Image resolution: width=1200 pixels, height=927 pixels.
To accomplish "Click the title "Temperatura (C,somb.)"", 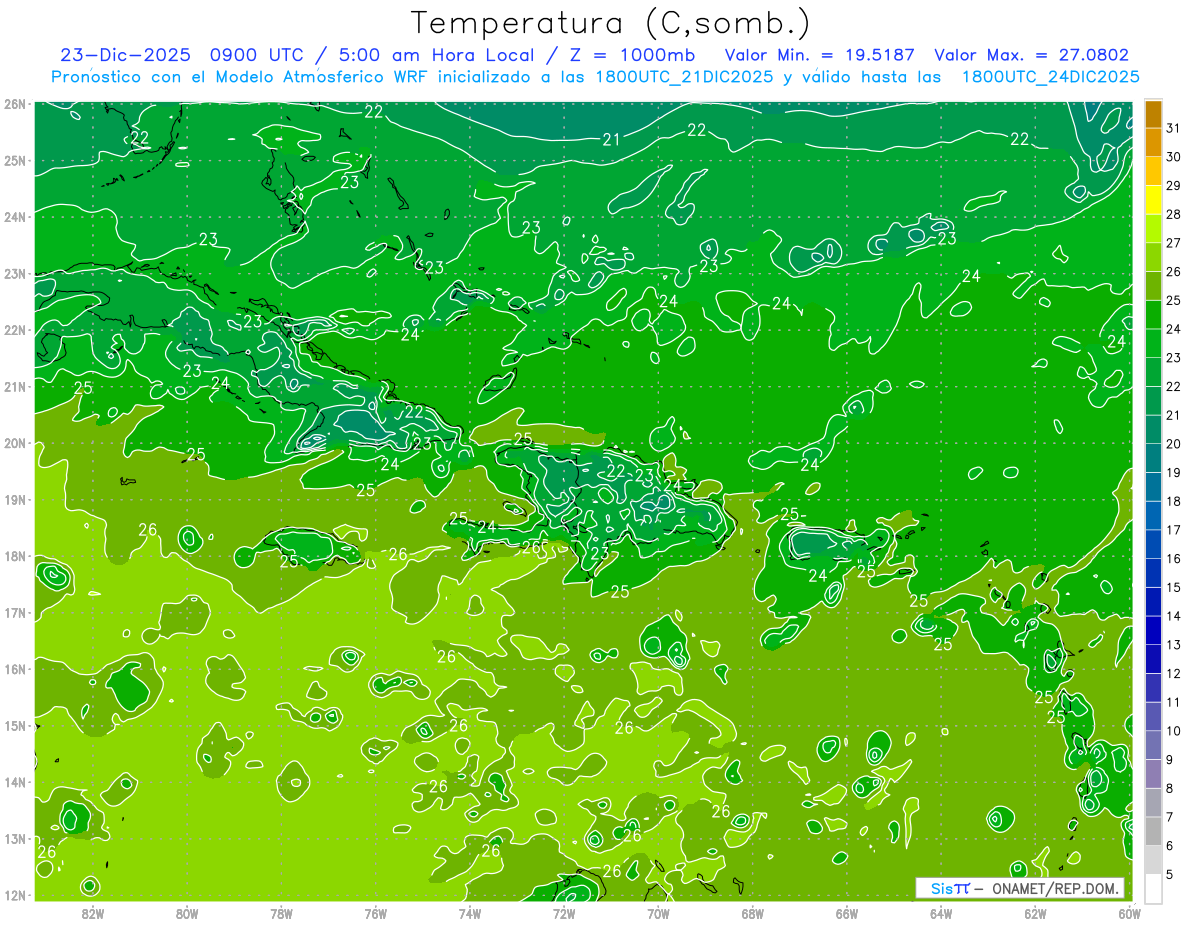I will [611, 23].
